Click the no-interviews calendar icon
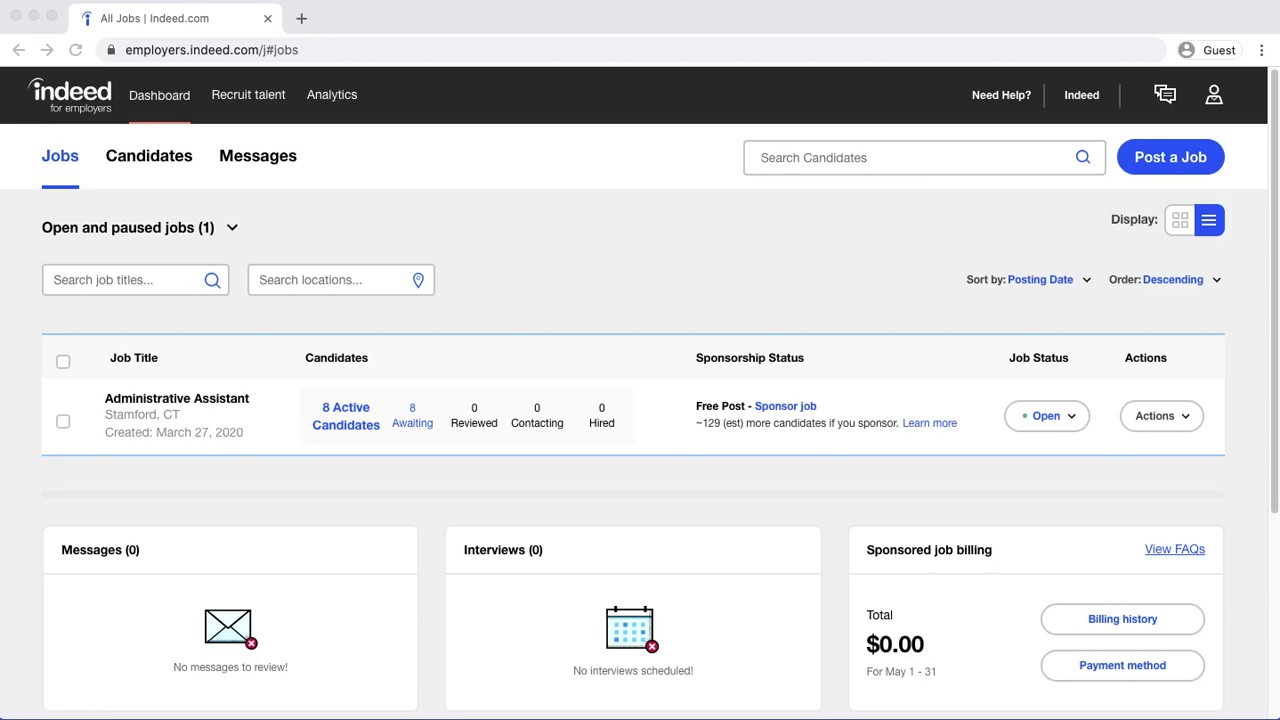 coord(632,629)
